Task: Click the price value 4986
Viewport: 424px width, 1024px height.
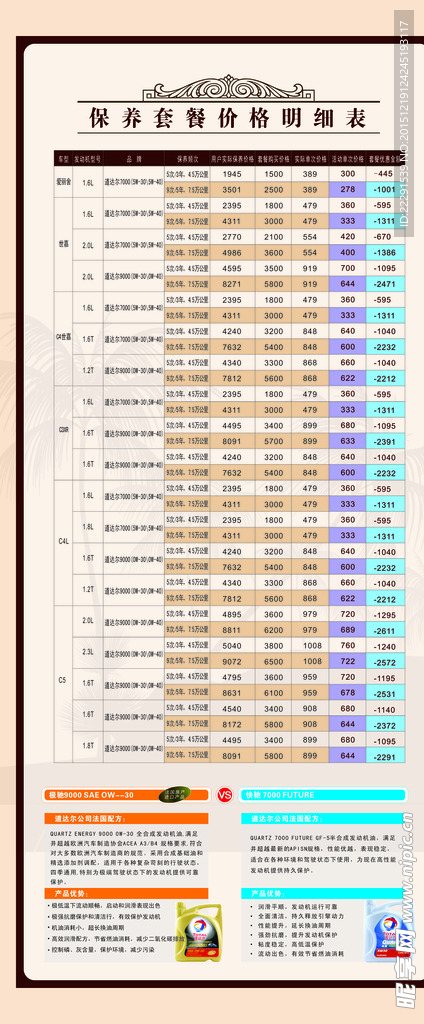Action: 232,253
